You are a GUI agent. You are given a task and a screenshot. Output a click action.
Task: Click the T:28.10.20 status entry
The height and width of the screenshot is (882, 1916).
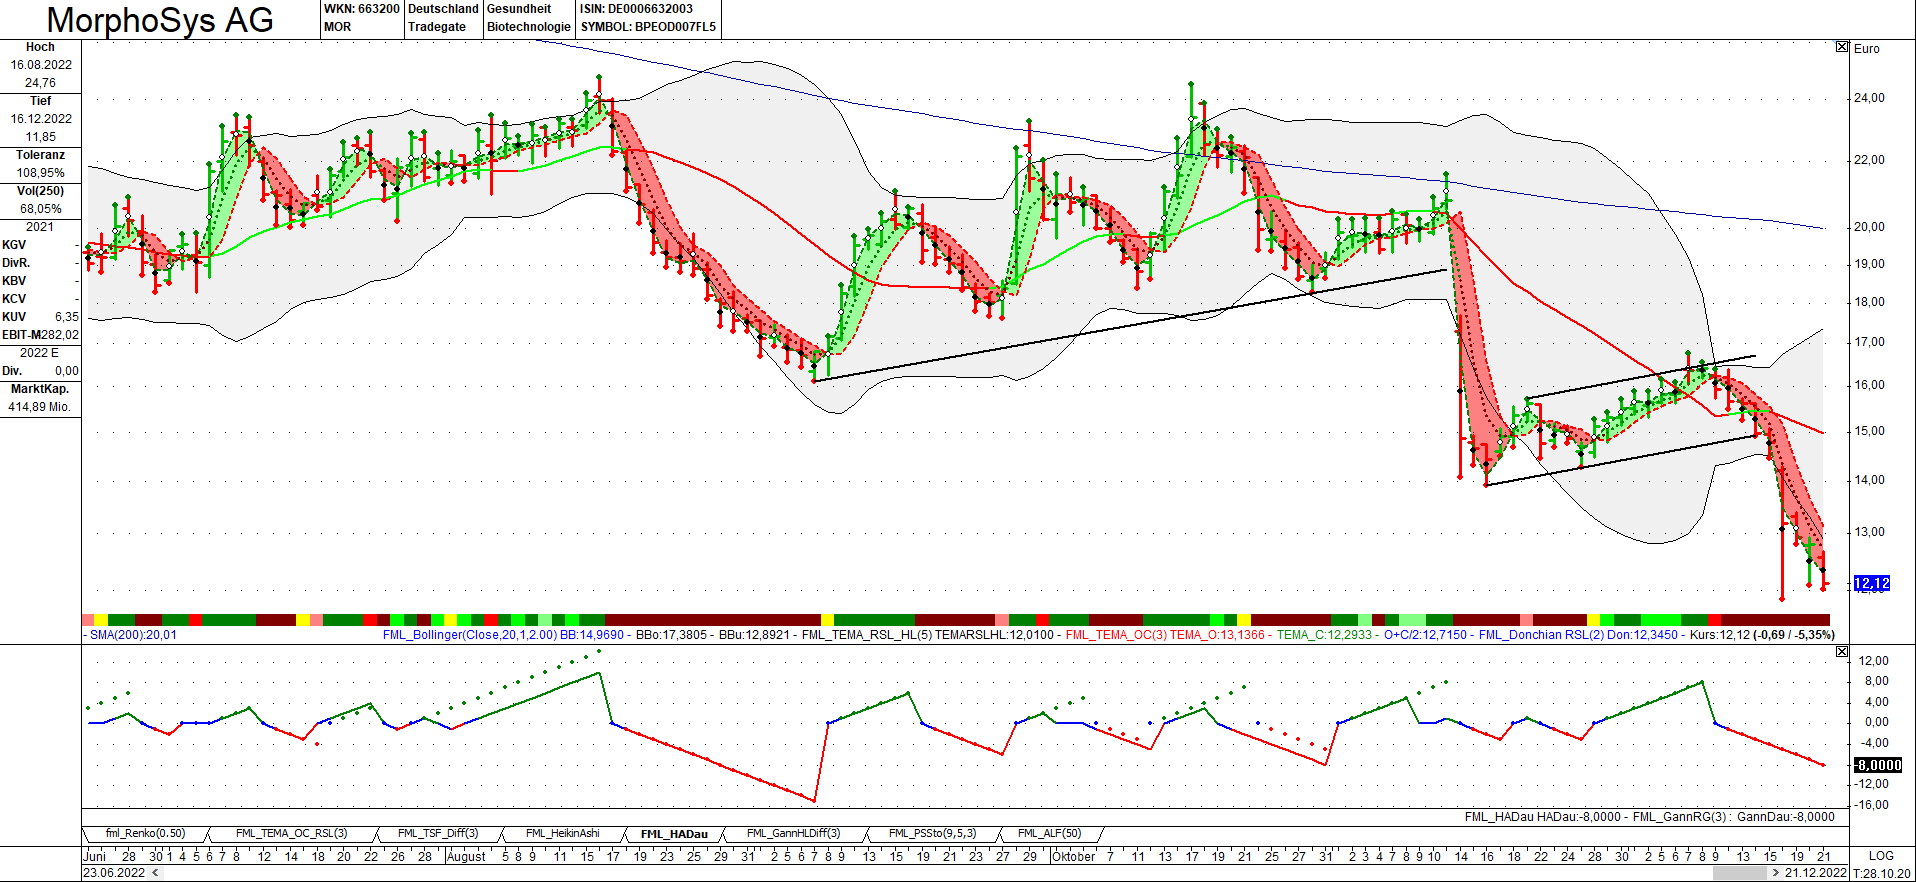(1882, 873)
